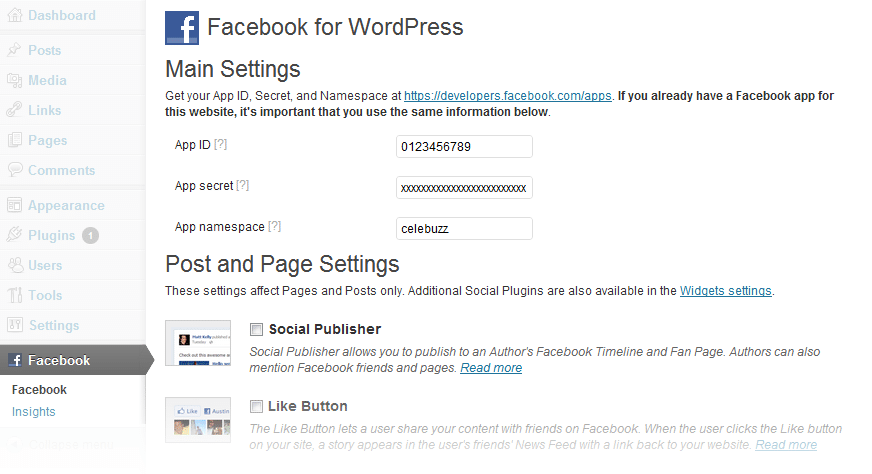Image resolution: width=872 pixels, height=474 pixels.
Task: Click the Links chain icon
Action: (x=14, y=110)
